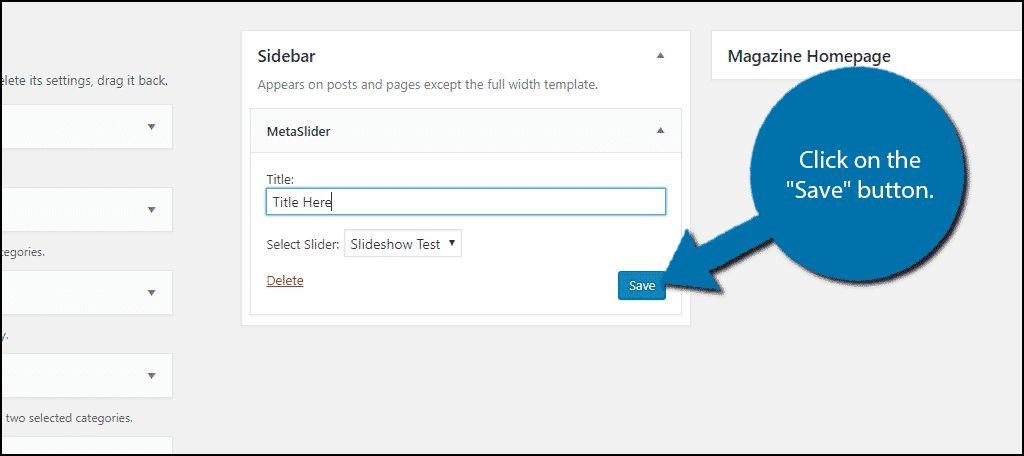Expand the widget arrow below 'drag it back' text
Image resolution: width=1024 pixels, height=456 pixels.
pos(152,127)
